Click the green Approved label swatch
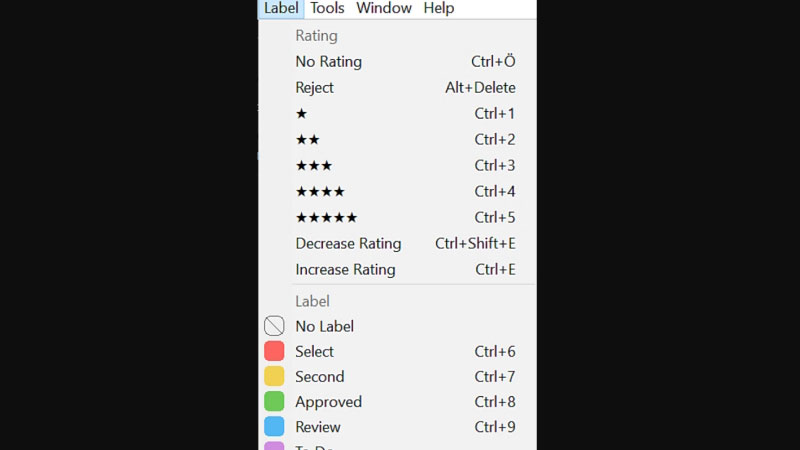Image resolution: width=800 pixels, height=450 pixels. tap(274, 401)
